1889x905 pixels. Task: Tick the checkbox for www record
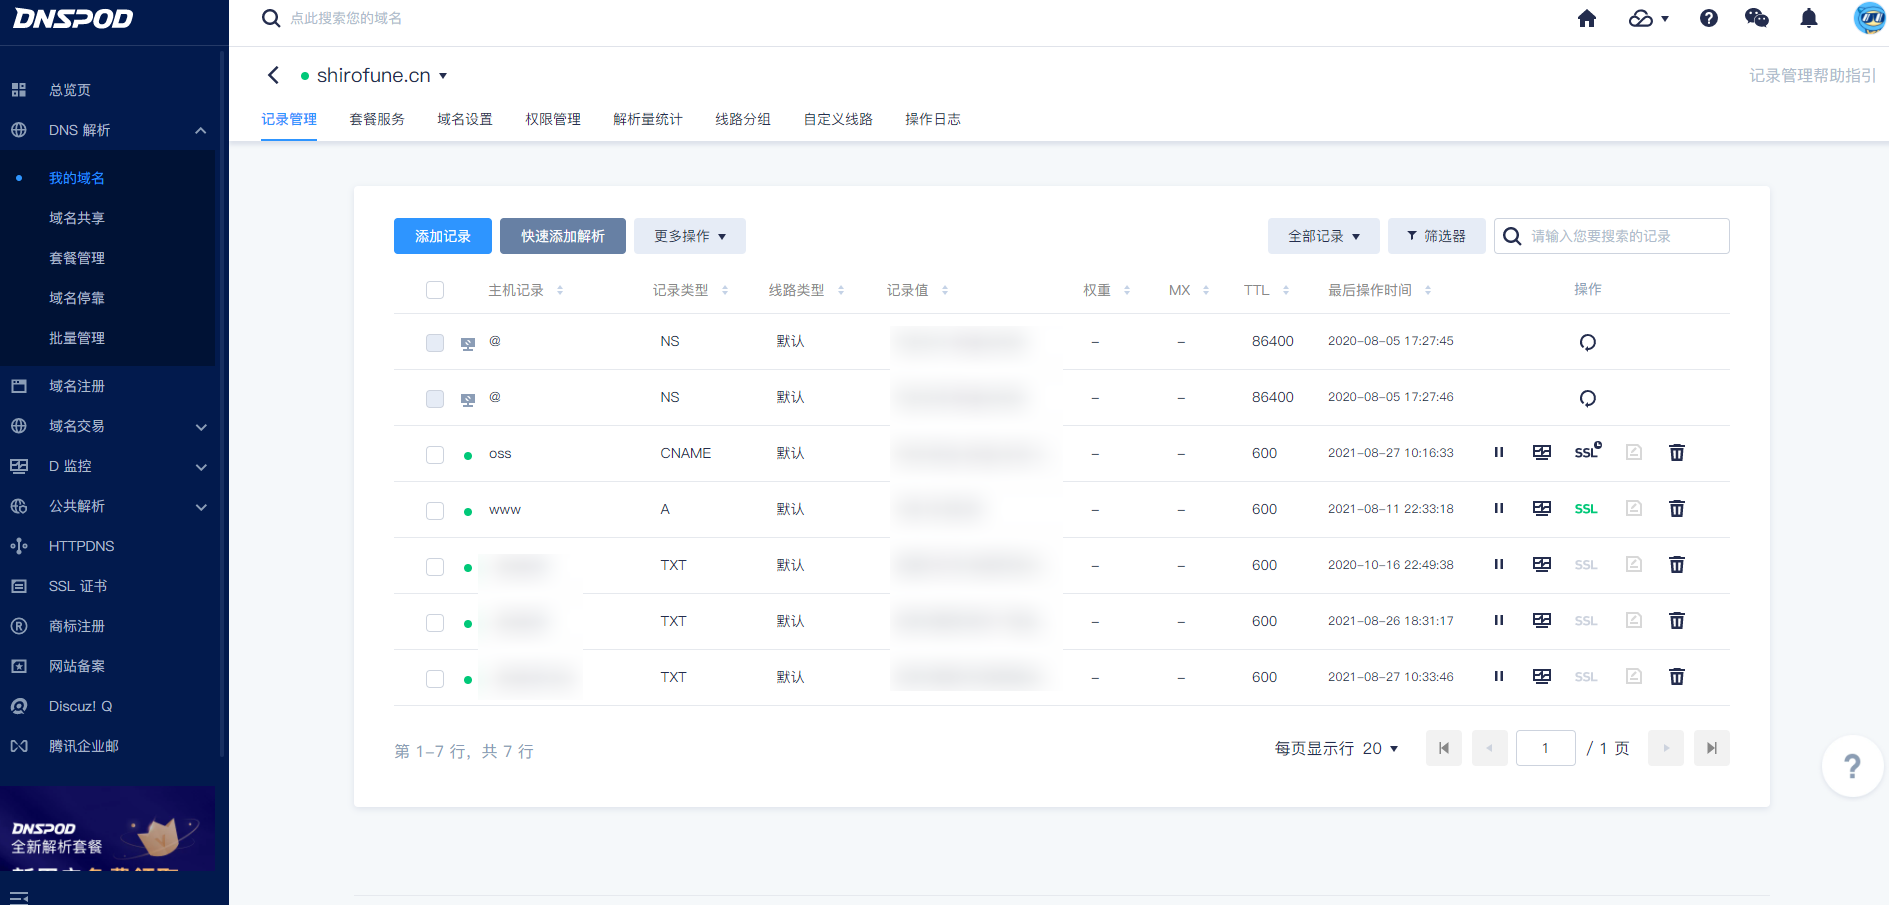tap(435, 510)
